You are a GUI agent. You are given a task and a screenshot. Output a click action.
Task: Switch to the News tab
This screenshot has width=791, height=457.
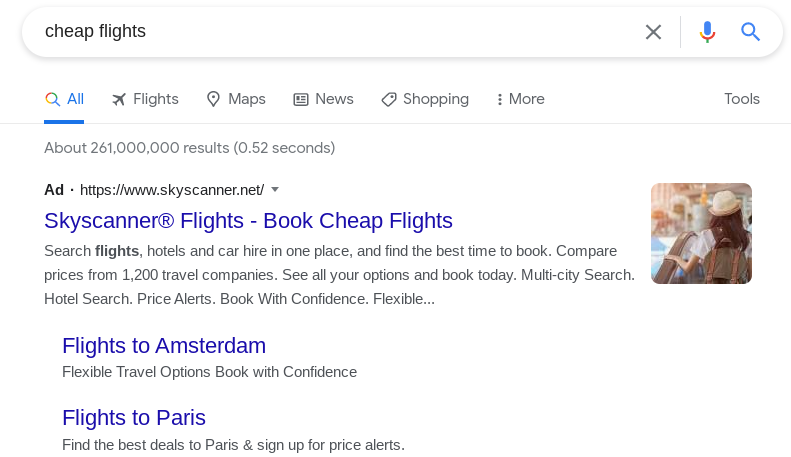click(x=334, y=99)
